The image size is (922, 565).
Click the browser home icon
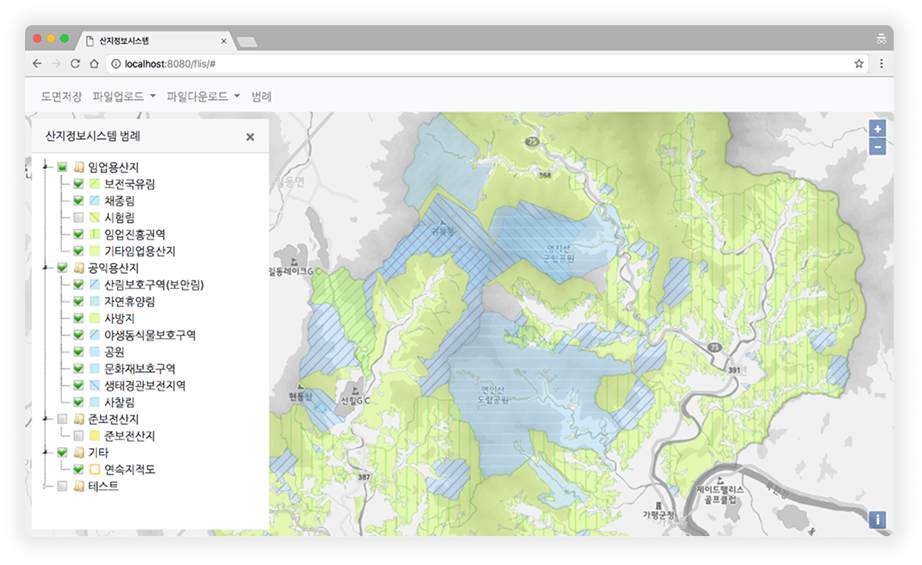pyautogui.click(x=94, y=63)
